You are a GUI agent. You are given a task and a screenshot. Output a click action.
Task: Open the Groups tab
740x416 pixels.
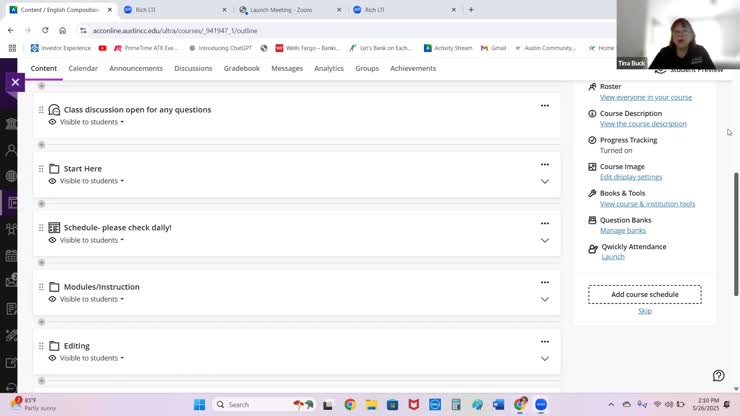click(367, 68)
